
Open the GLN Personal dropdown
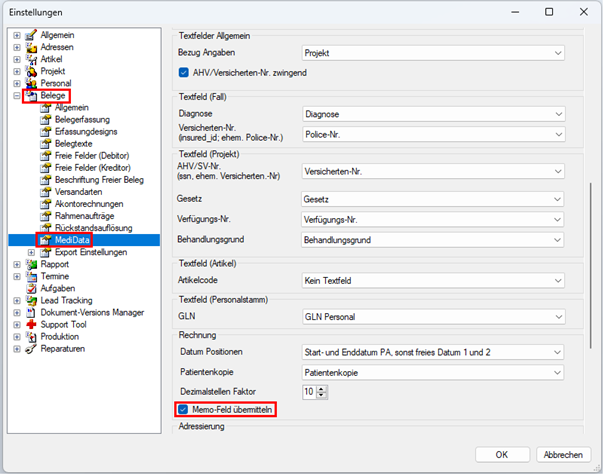click(x=433, y=317)
